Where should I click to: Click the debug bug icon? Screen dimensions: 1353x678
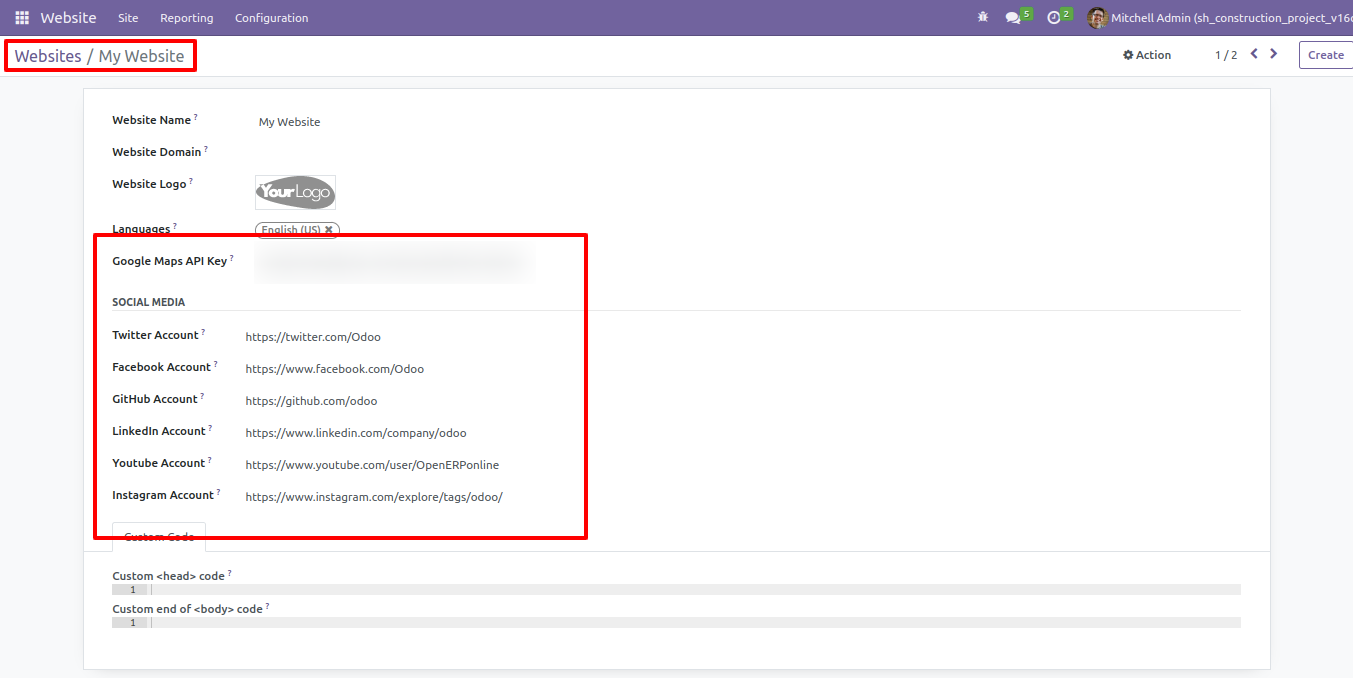click(x=983, y=18)
